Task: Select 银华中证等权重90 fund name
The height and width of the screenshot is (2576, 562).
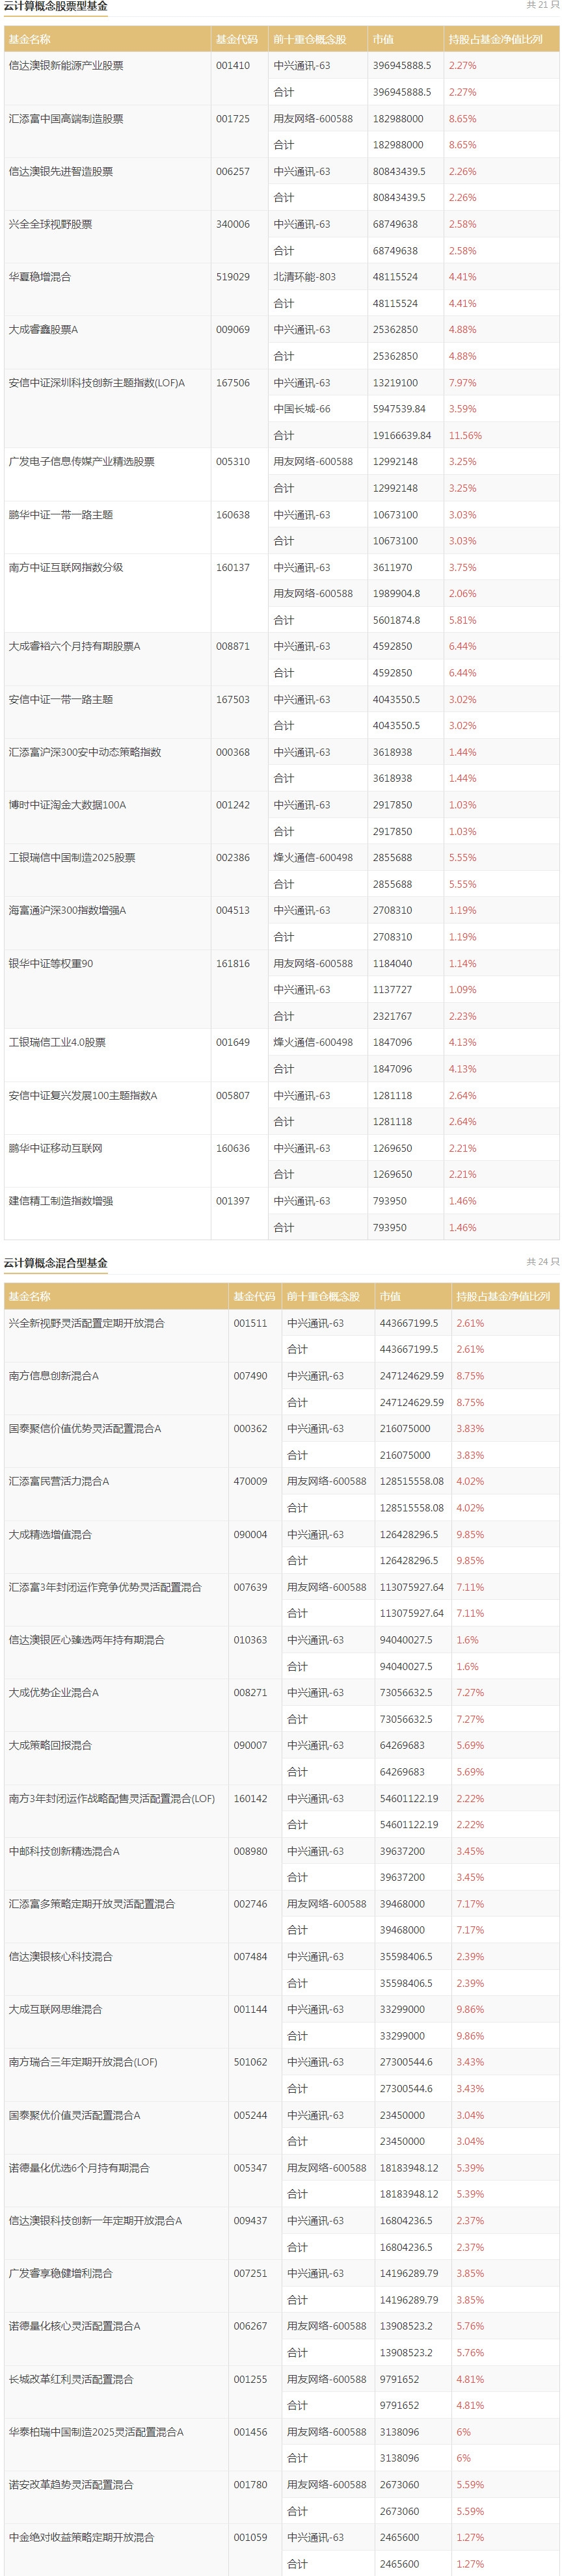Action: coord(51,964)
